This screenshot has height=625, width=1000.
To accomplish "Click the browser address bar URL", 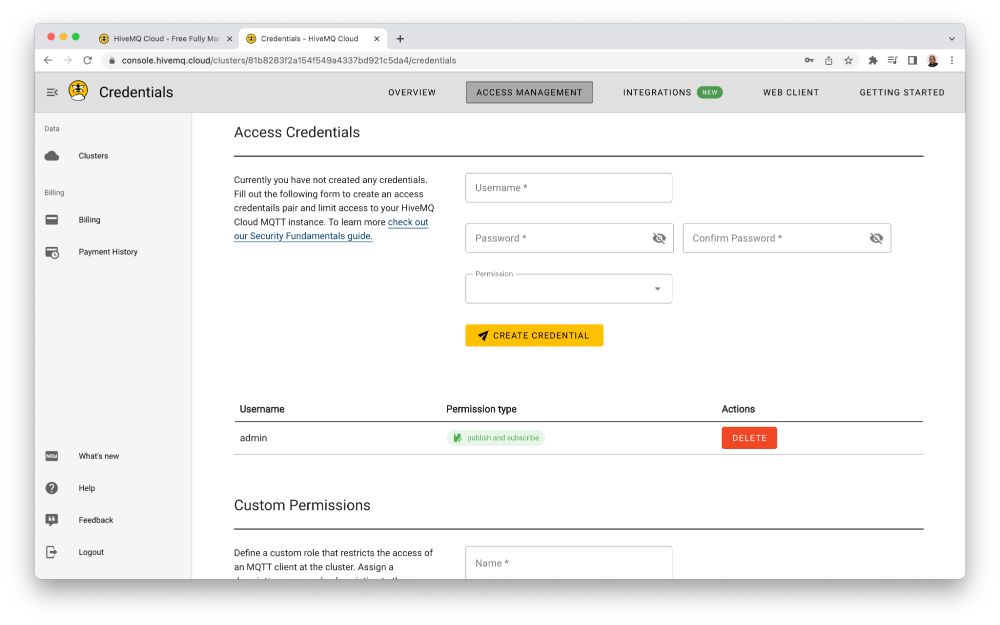I will click(288, 61).
